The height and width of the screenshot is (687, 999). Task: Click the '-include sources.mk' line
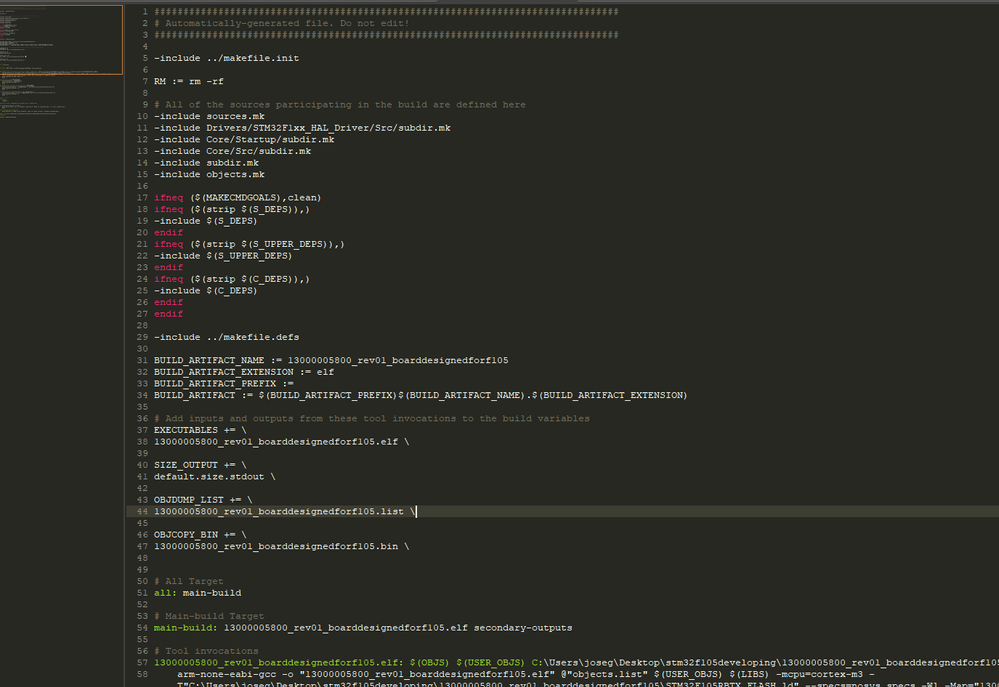(x=209, y=116)
